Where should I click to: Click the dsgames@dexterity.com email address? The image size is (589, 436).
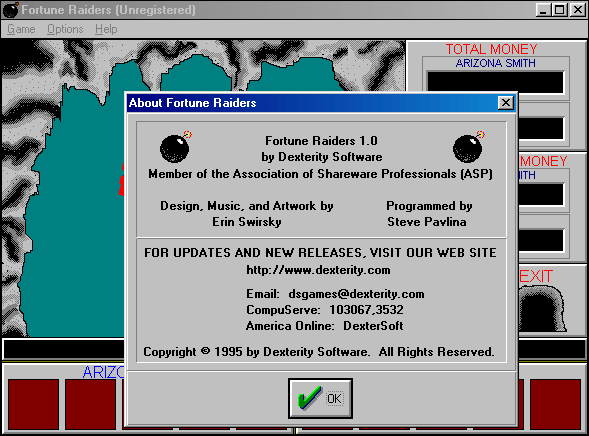click(x=356, y=294)
